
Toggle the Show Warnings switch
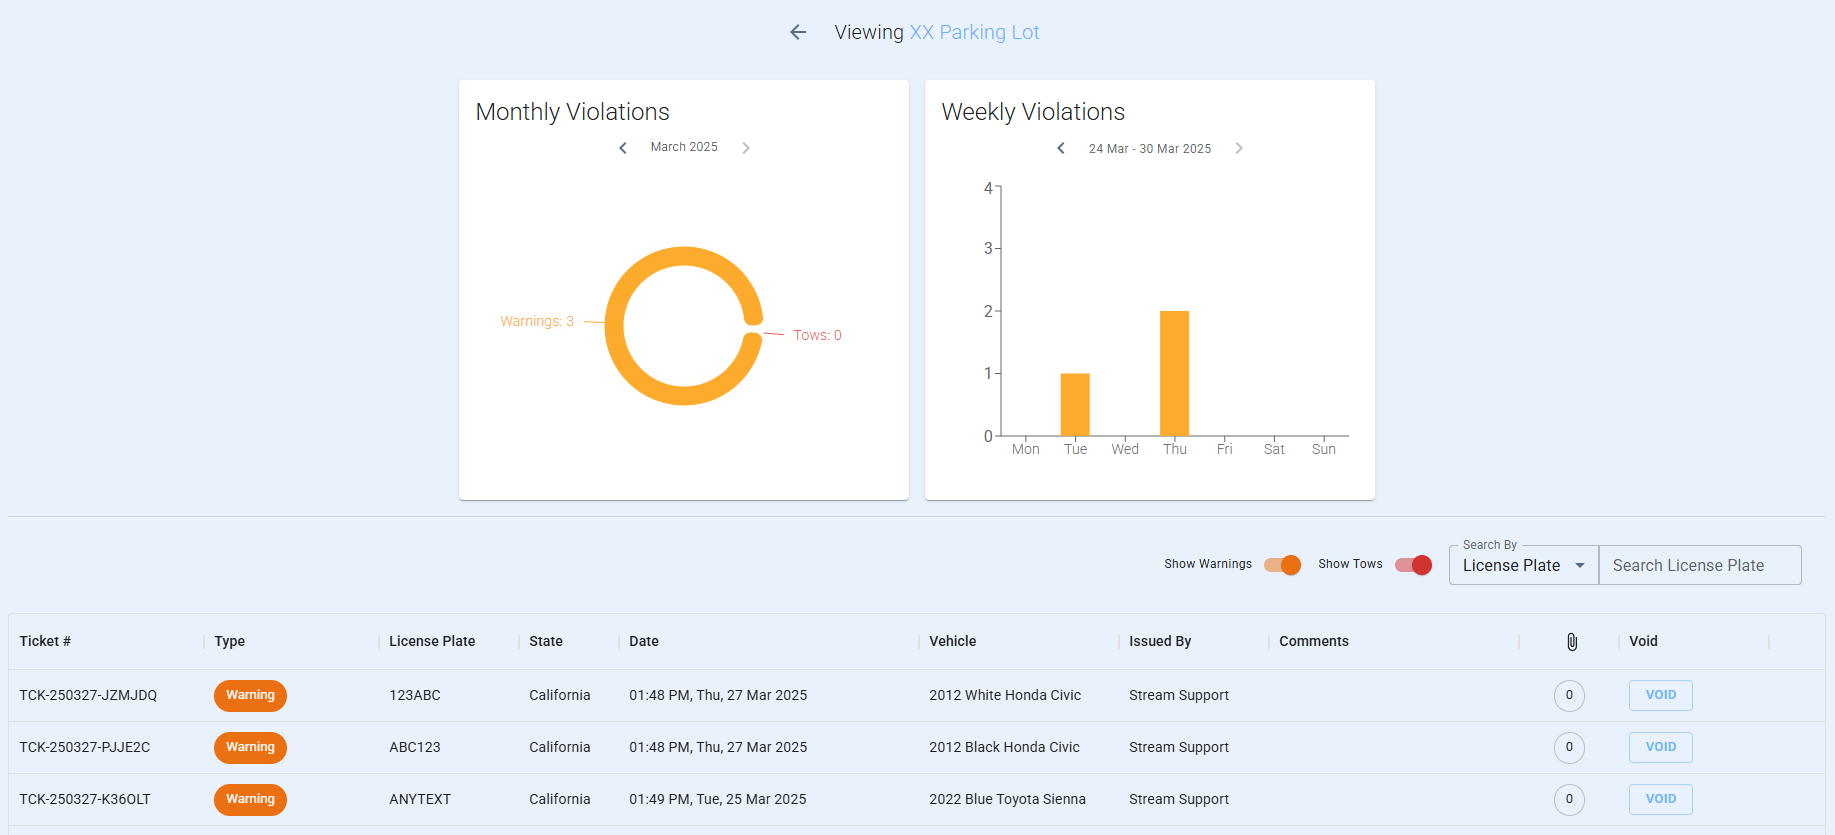[1282, 565]
